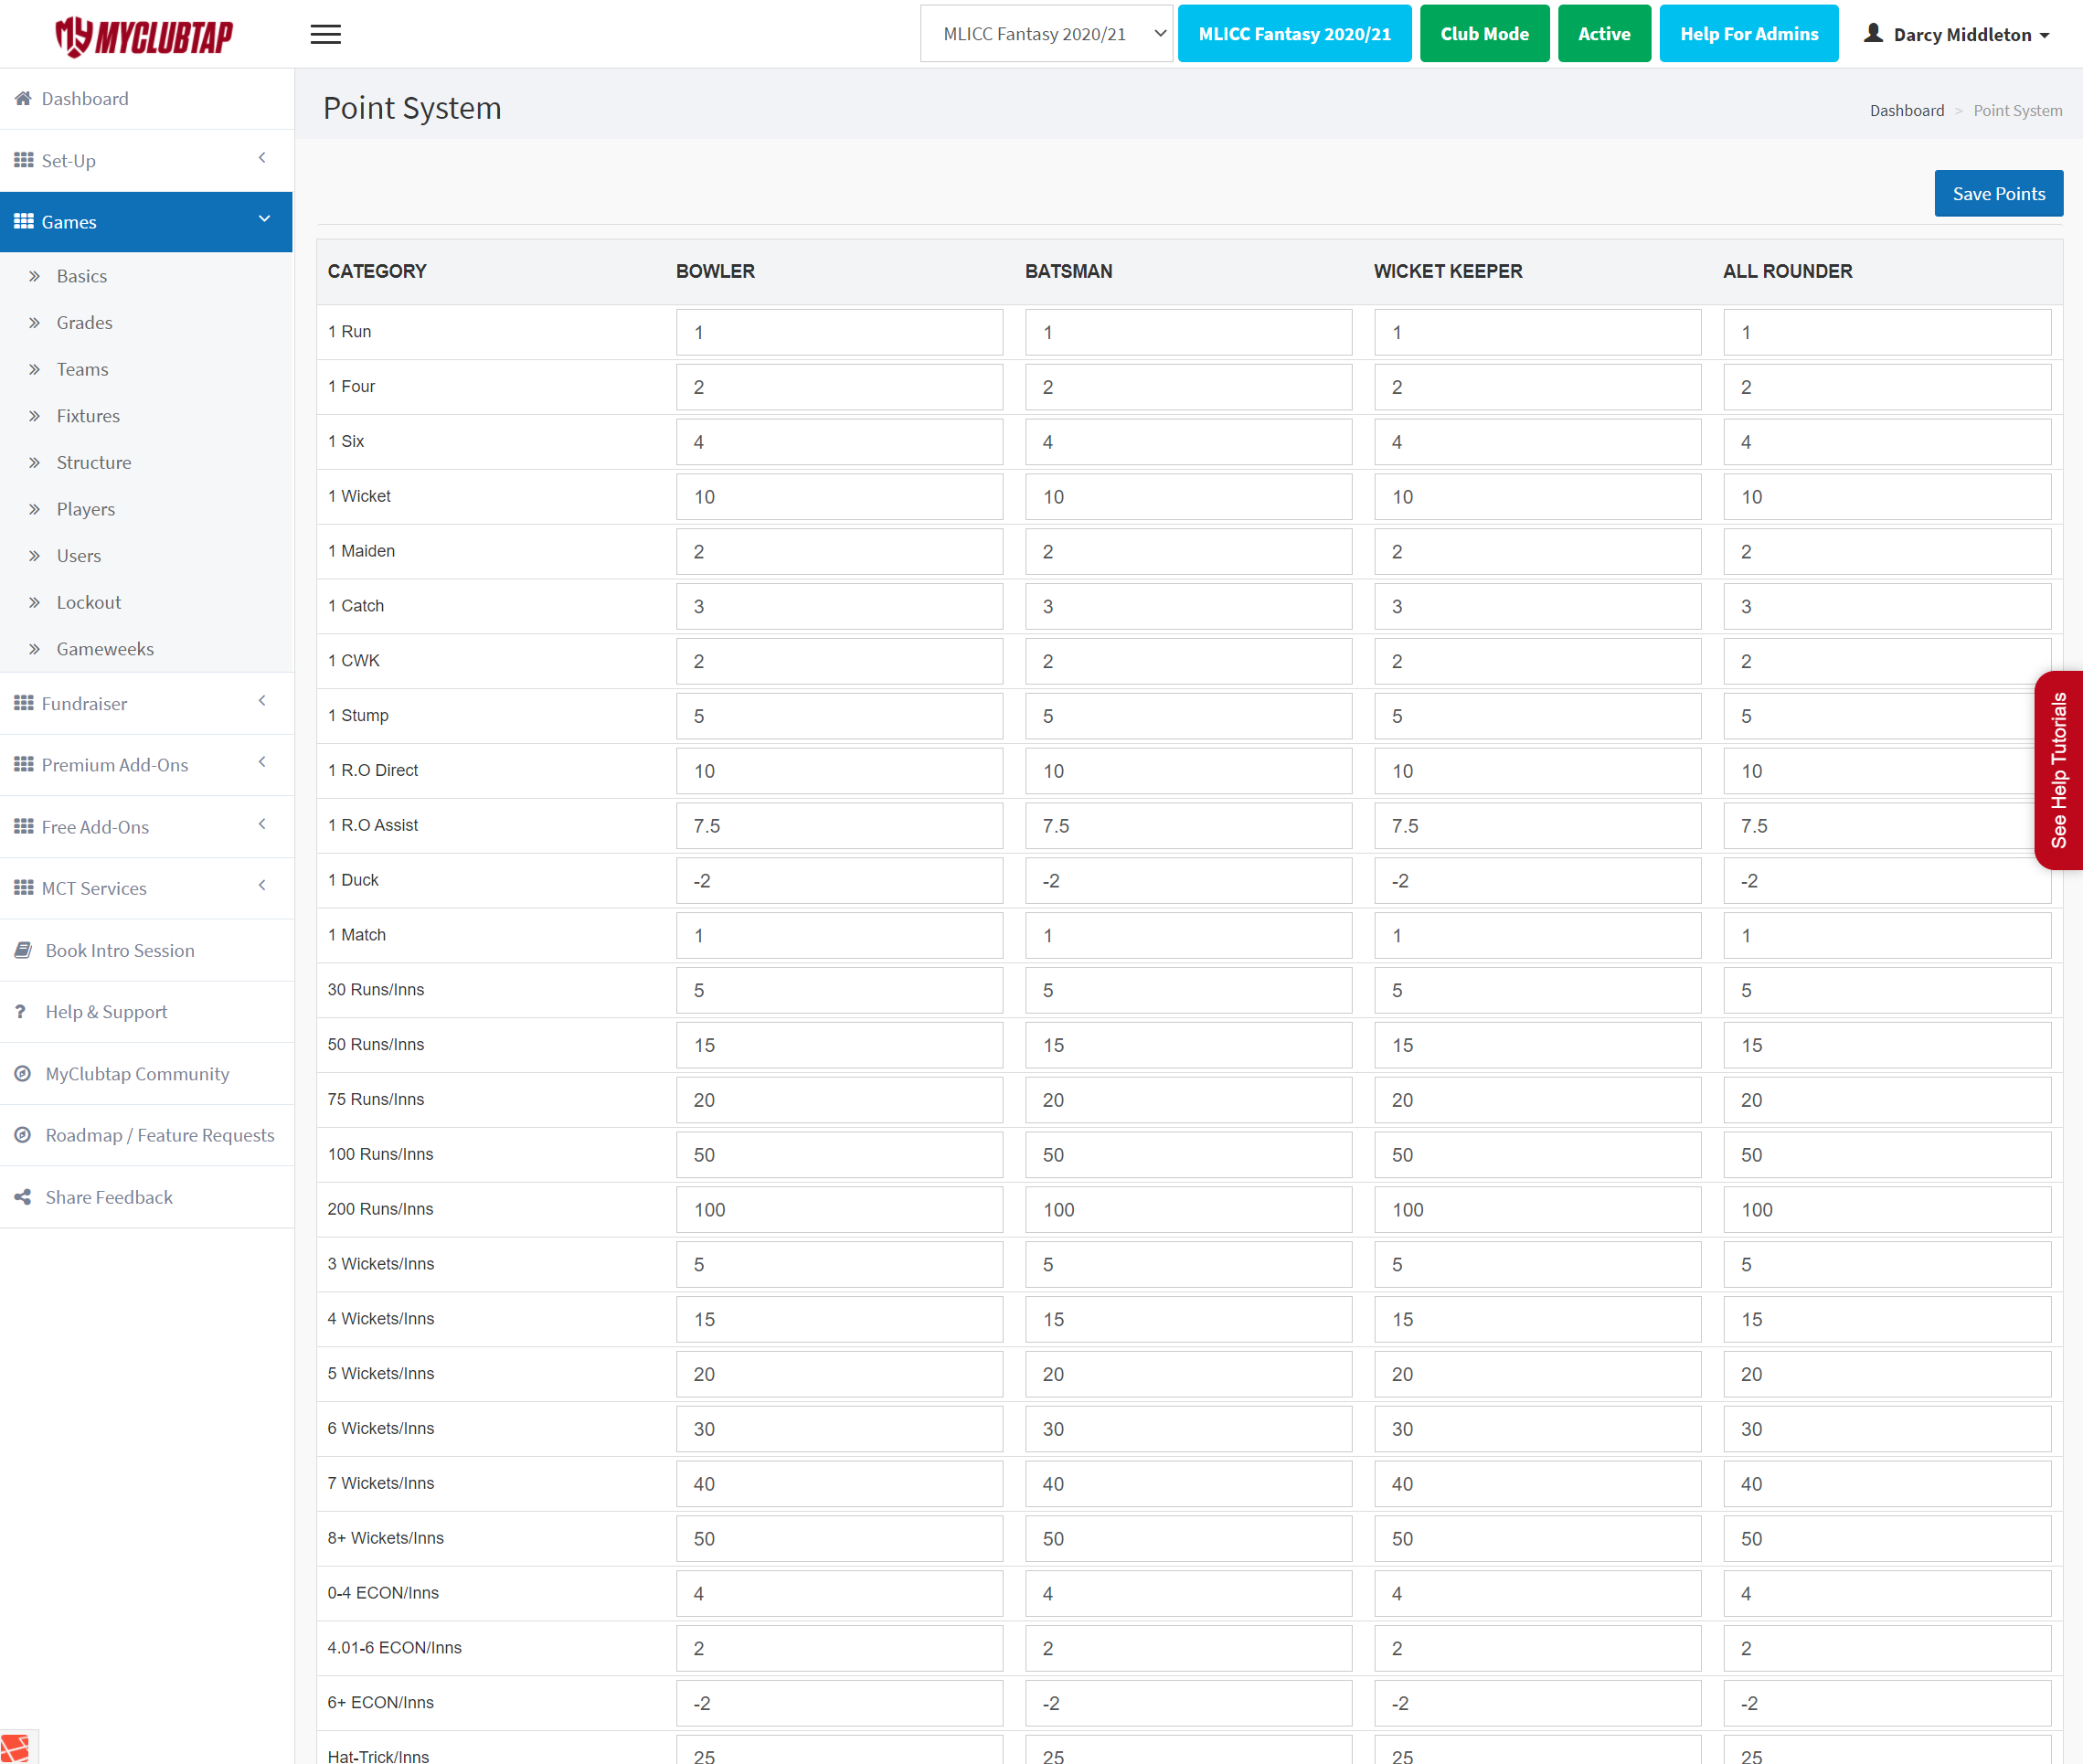Click the Help & Support question mark icon
Viewport: 2083px width, 1764px height.
coord(20,1011)
